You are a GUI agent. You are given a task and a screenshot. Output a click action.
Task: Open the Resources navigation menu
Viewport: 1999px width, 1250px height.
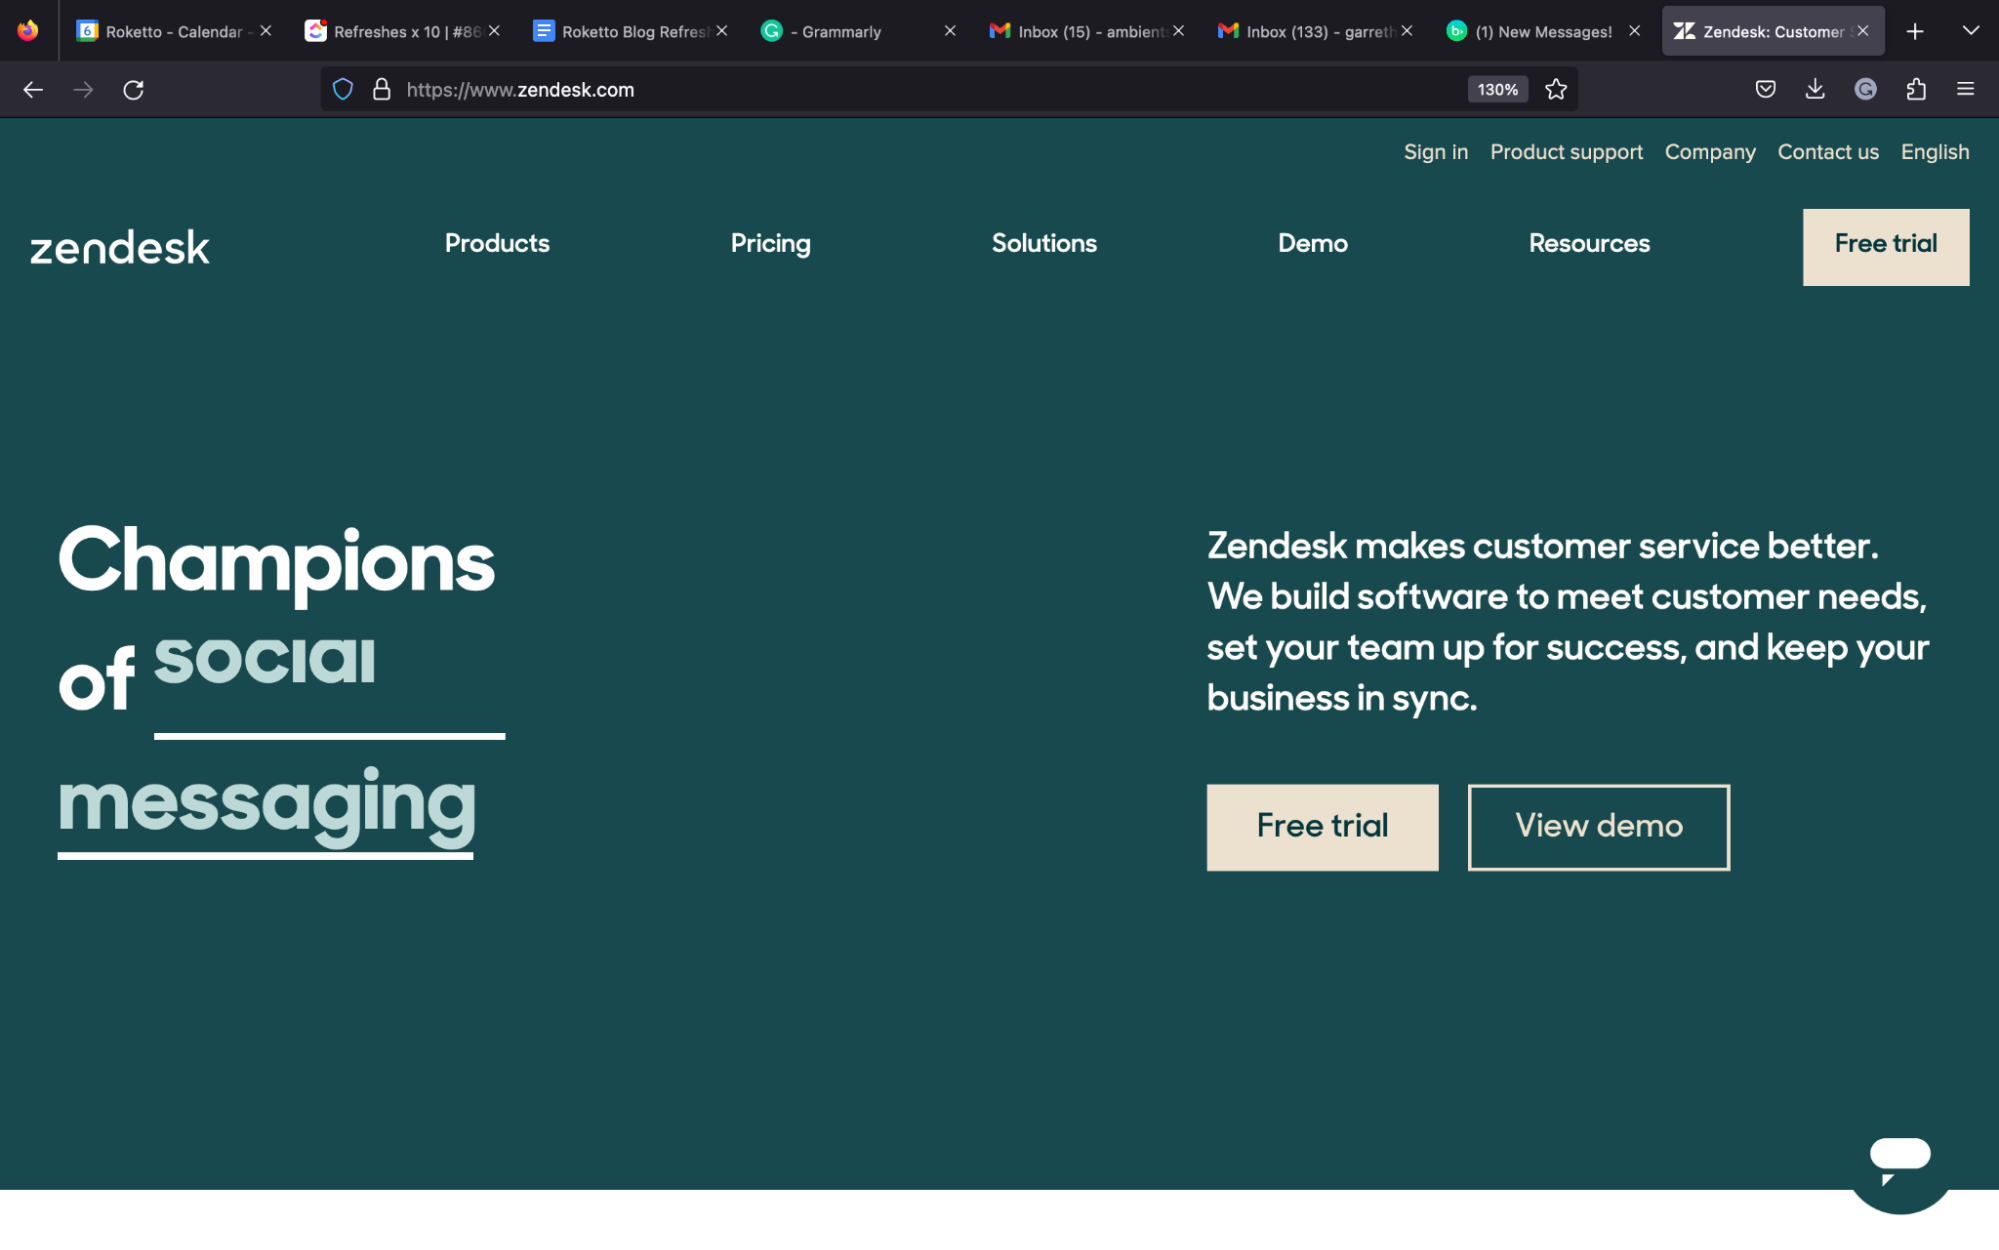click(1588, 243)
